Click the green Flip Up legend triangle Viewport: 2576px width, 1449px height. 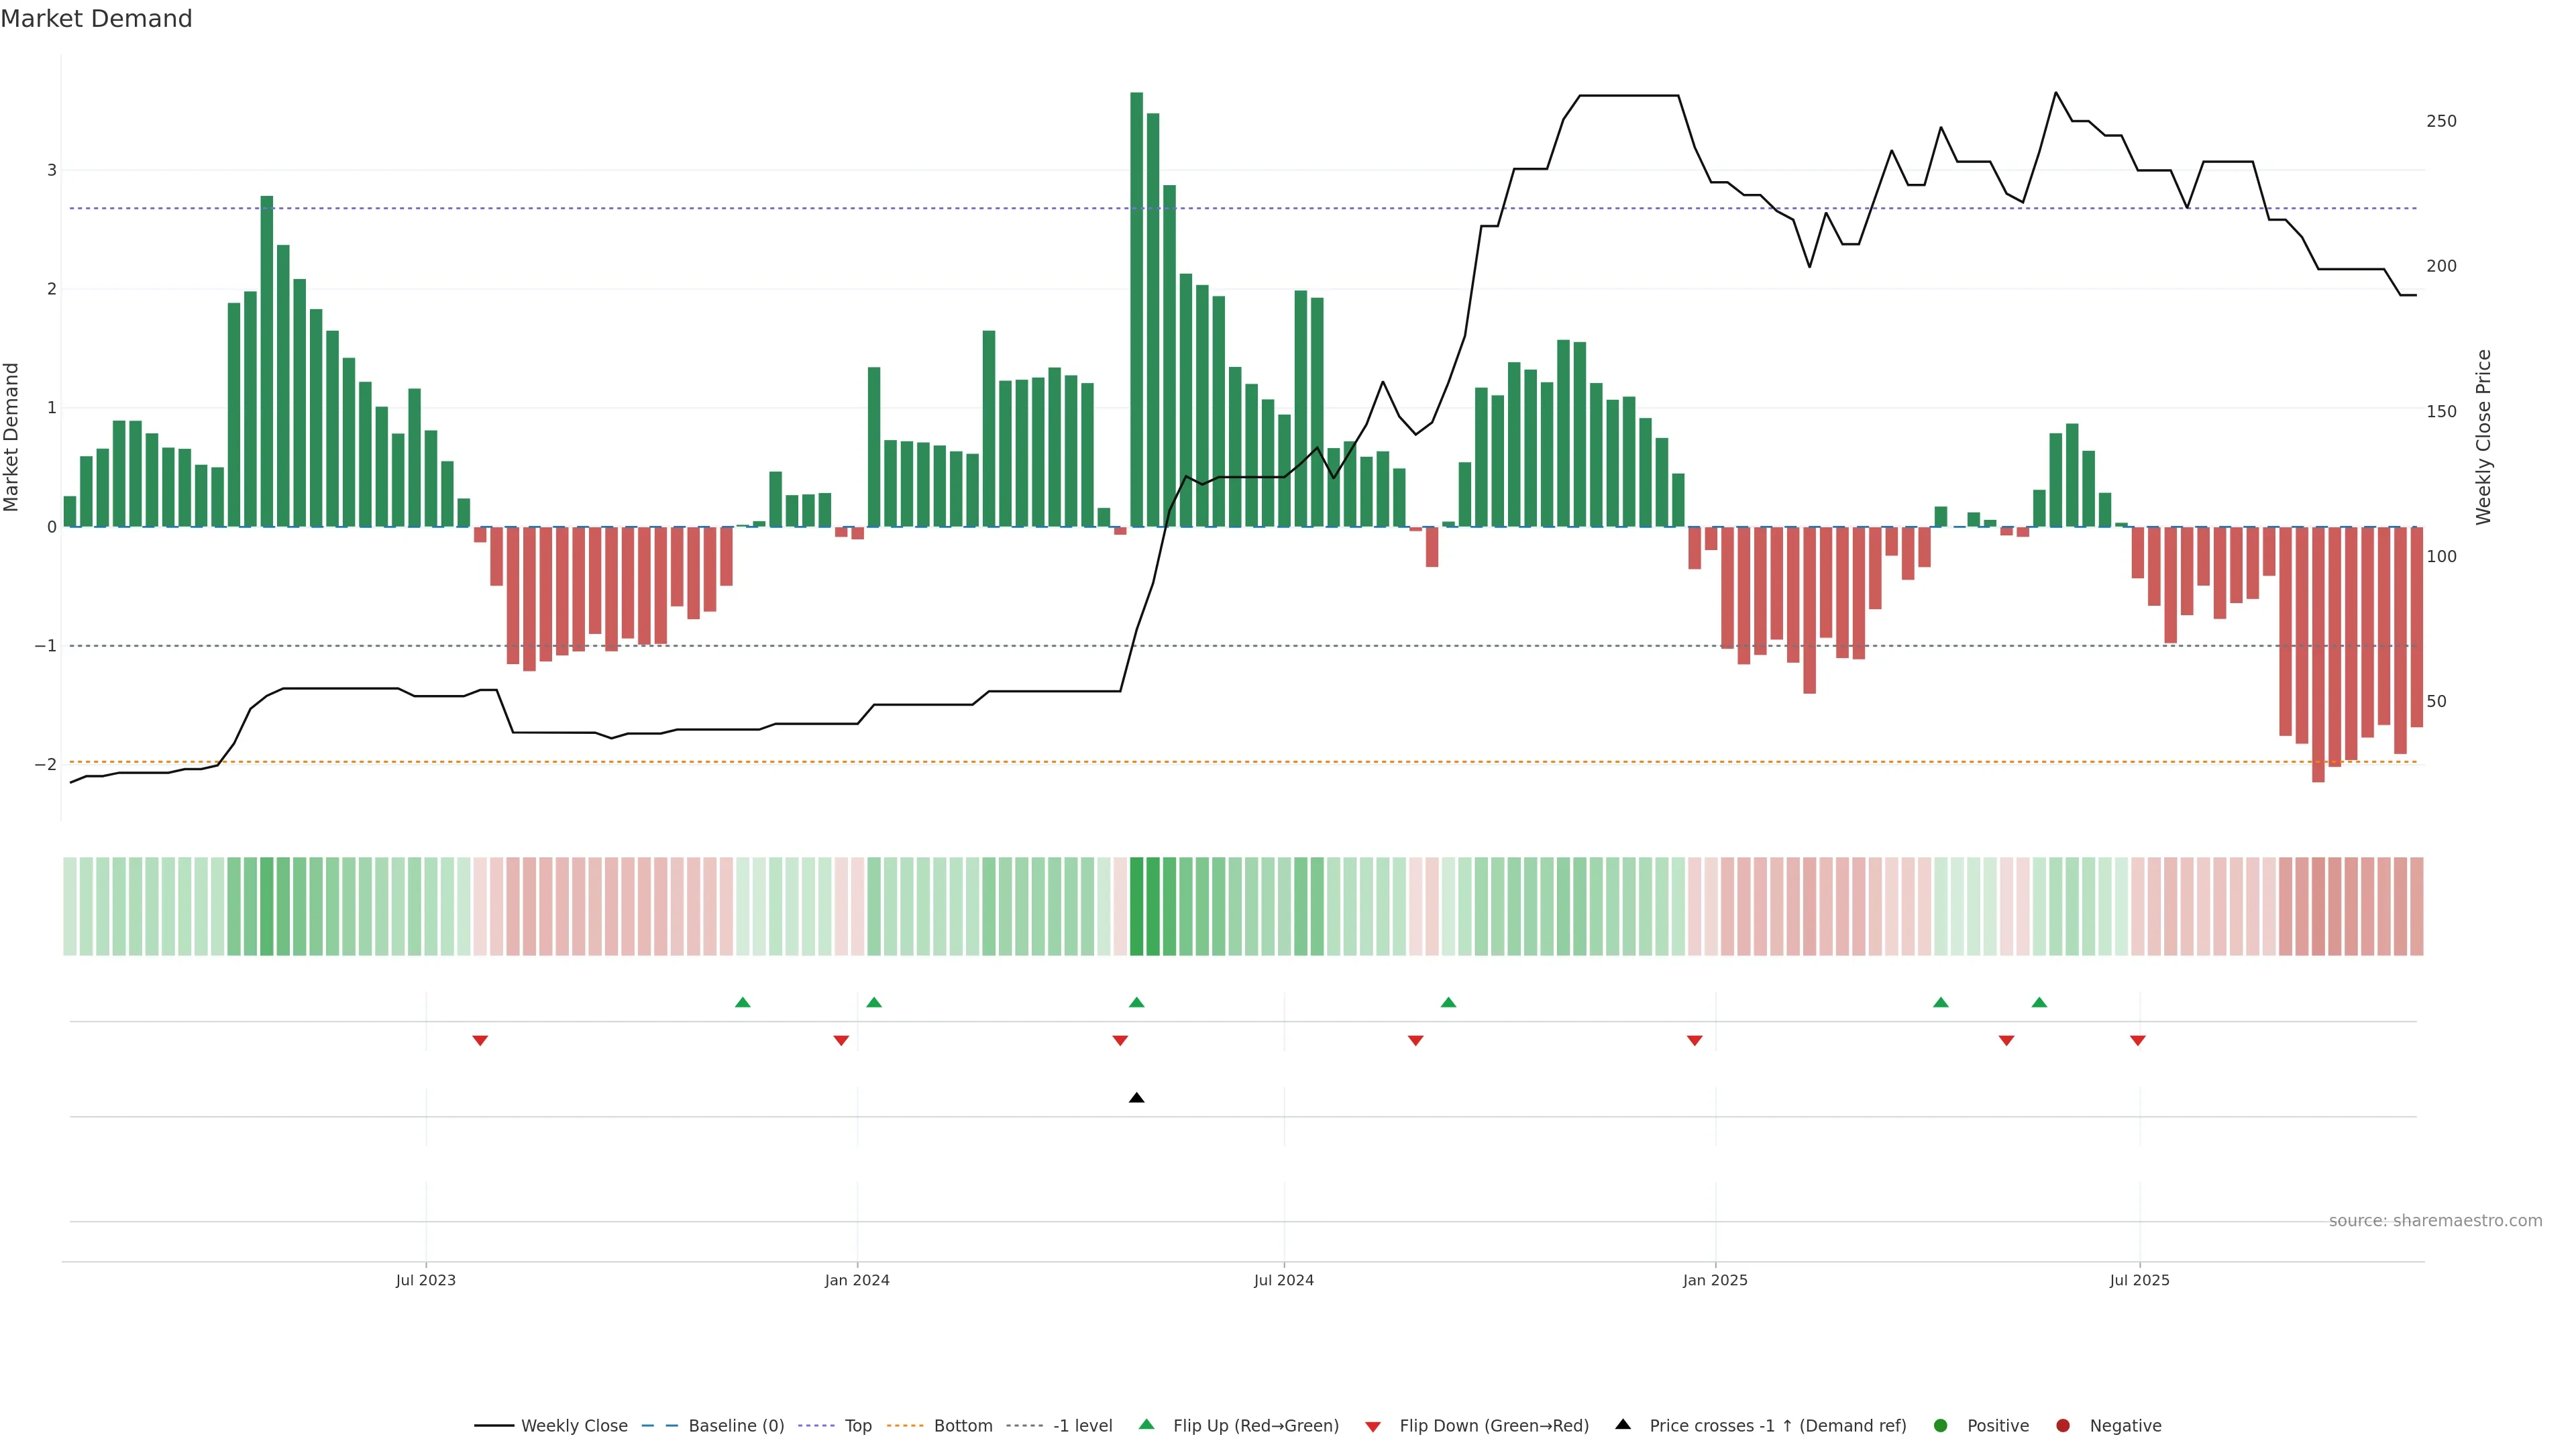point(1146,1424)
